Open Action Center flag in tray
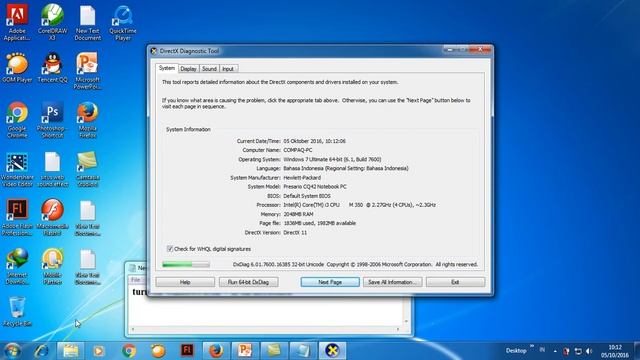The image size is (640, 360). 566,351
